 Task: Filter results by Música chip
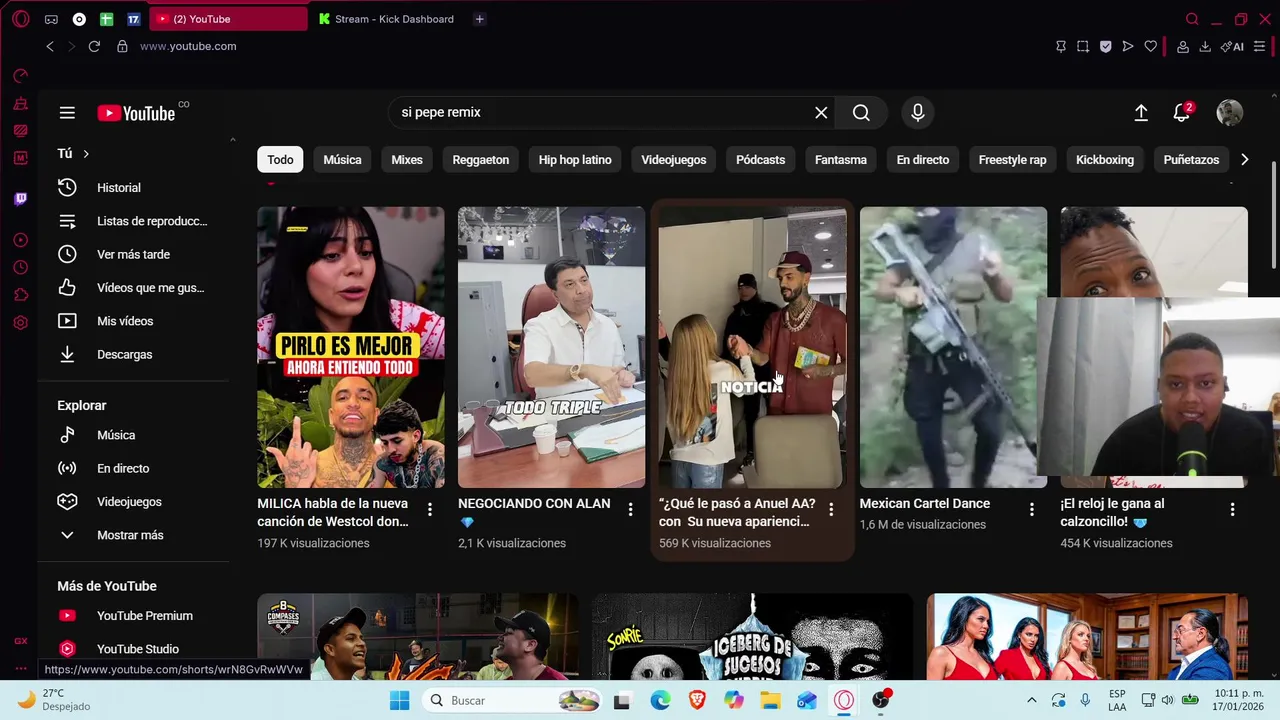pyautogui.click(x=342, y=160)
